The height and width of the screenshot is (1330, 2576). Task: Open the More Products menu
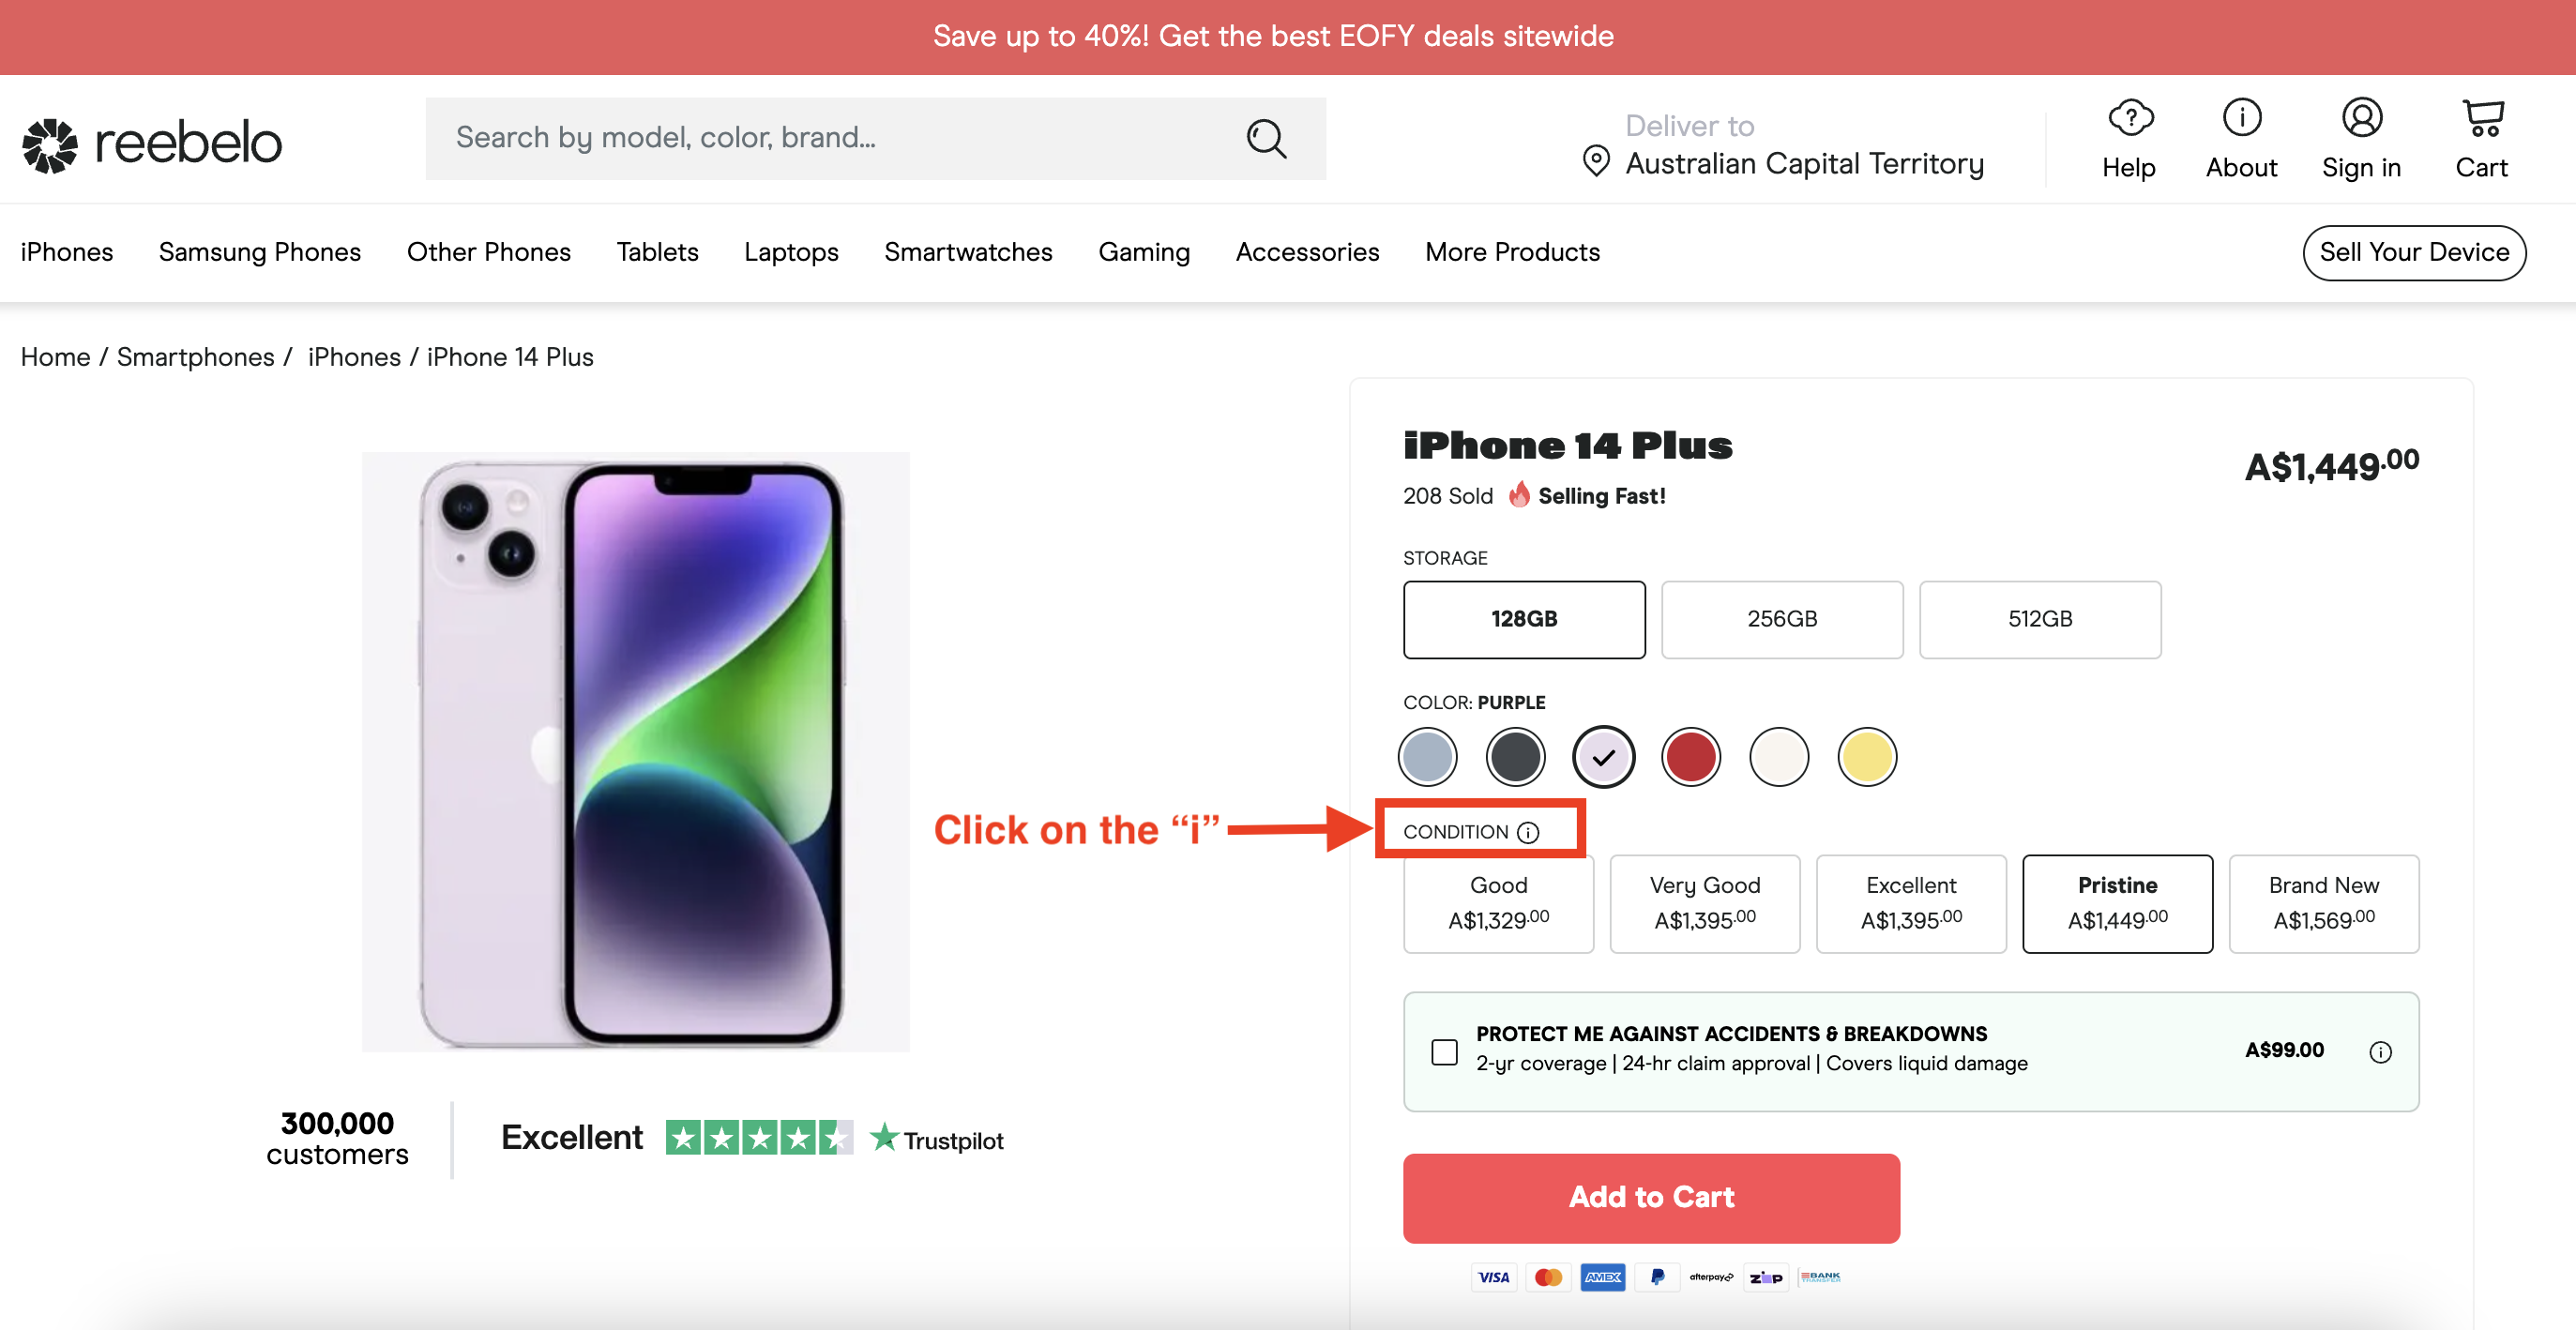(1511, 253)
